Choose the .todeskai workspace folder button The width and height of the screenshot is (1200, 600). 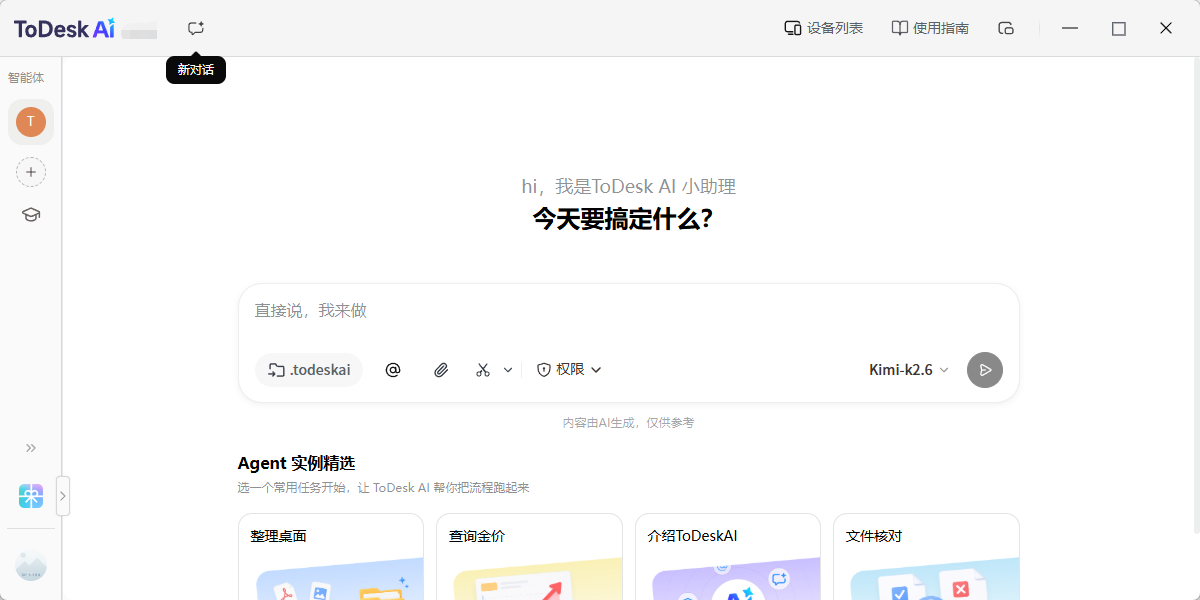(309, 370)
